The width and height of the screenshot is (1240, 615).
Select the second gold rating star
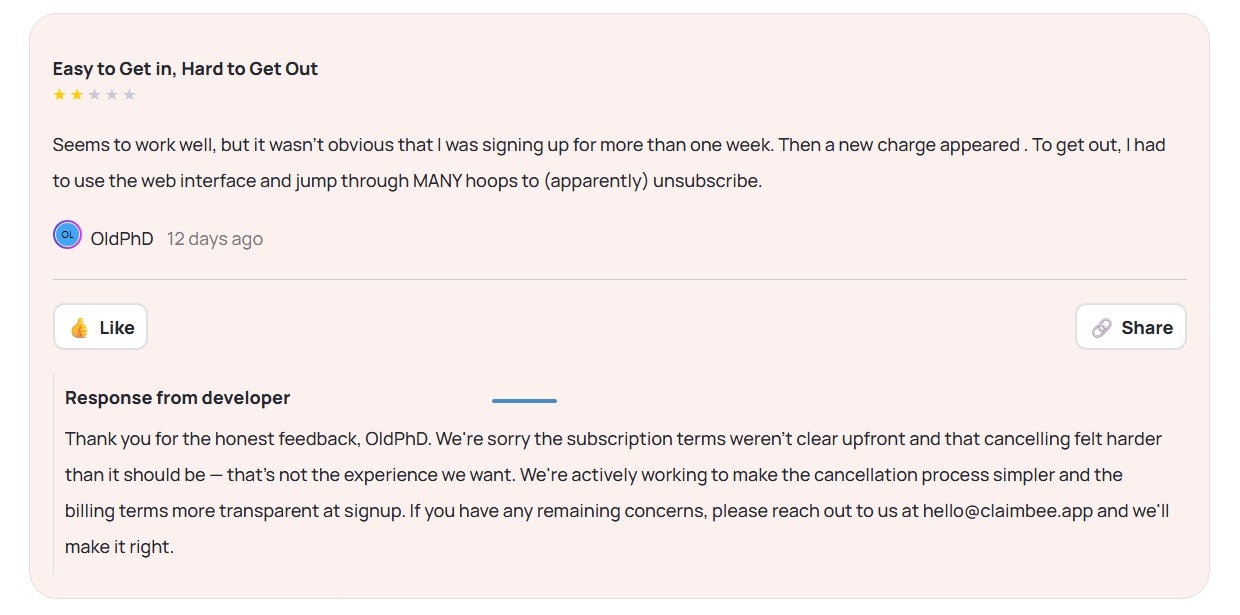(x=77, y=95)
